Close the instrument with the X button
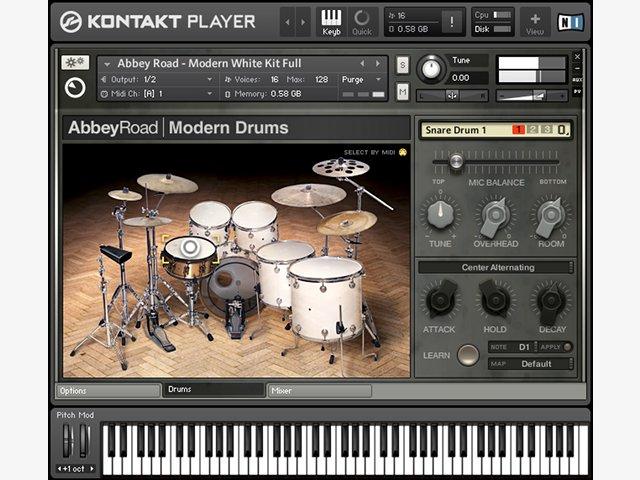 click(577, 56)
